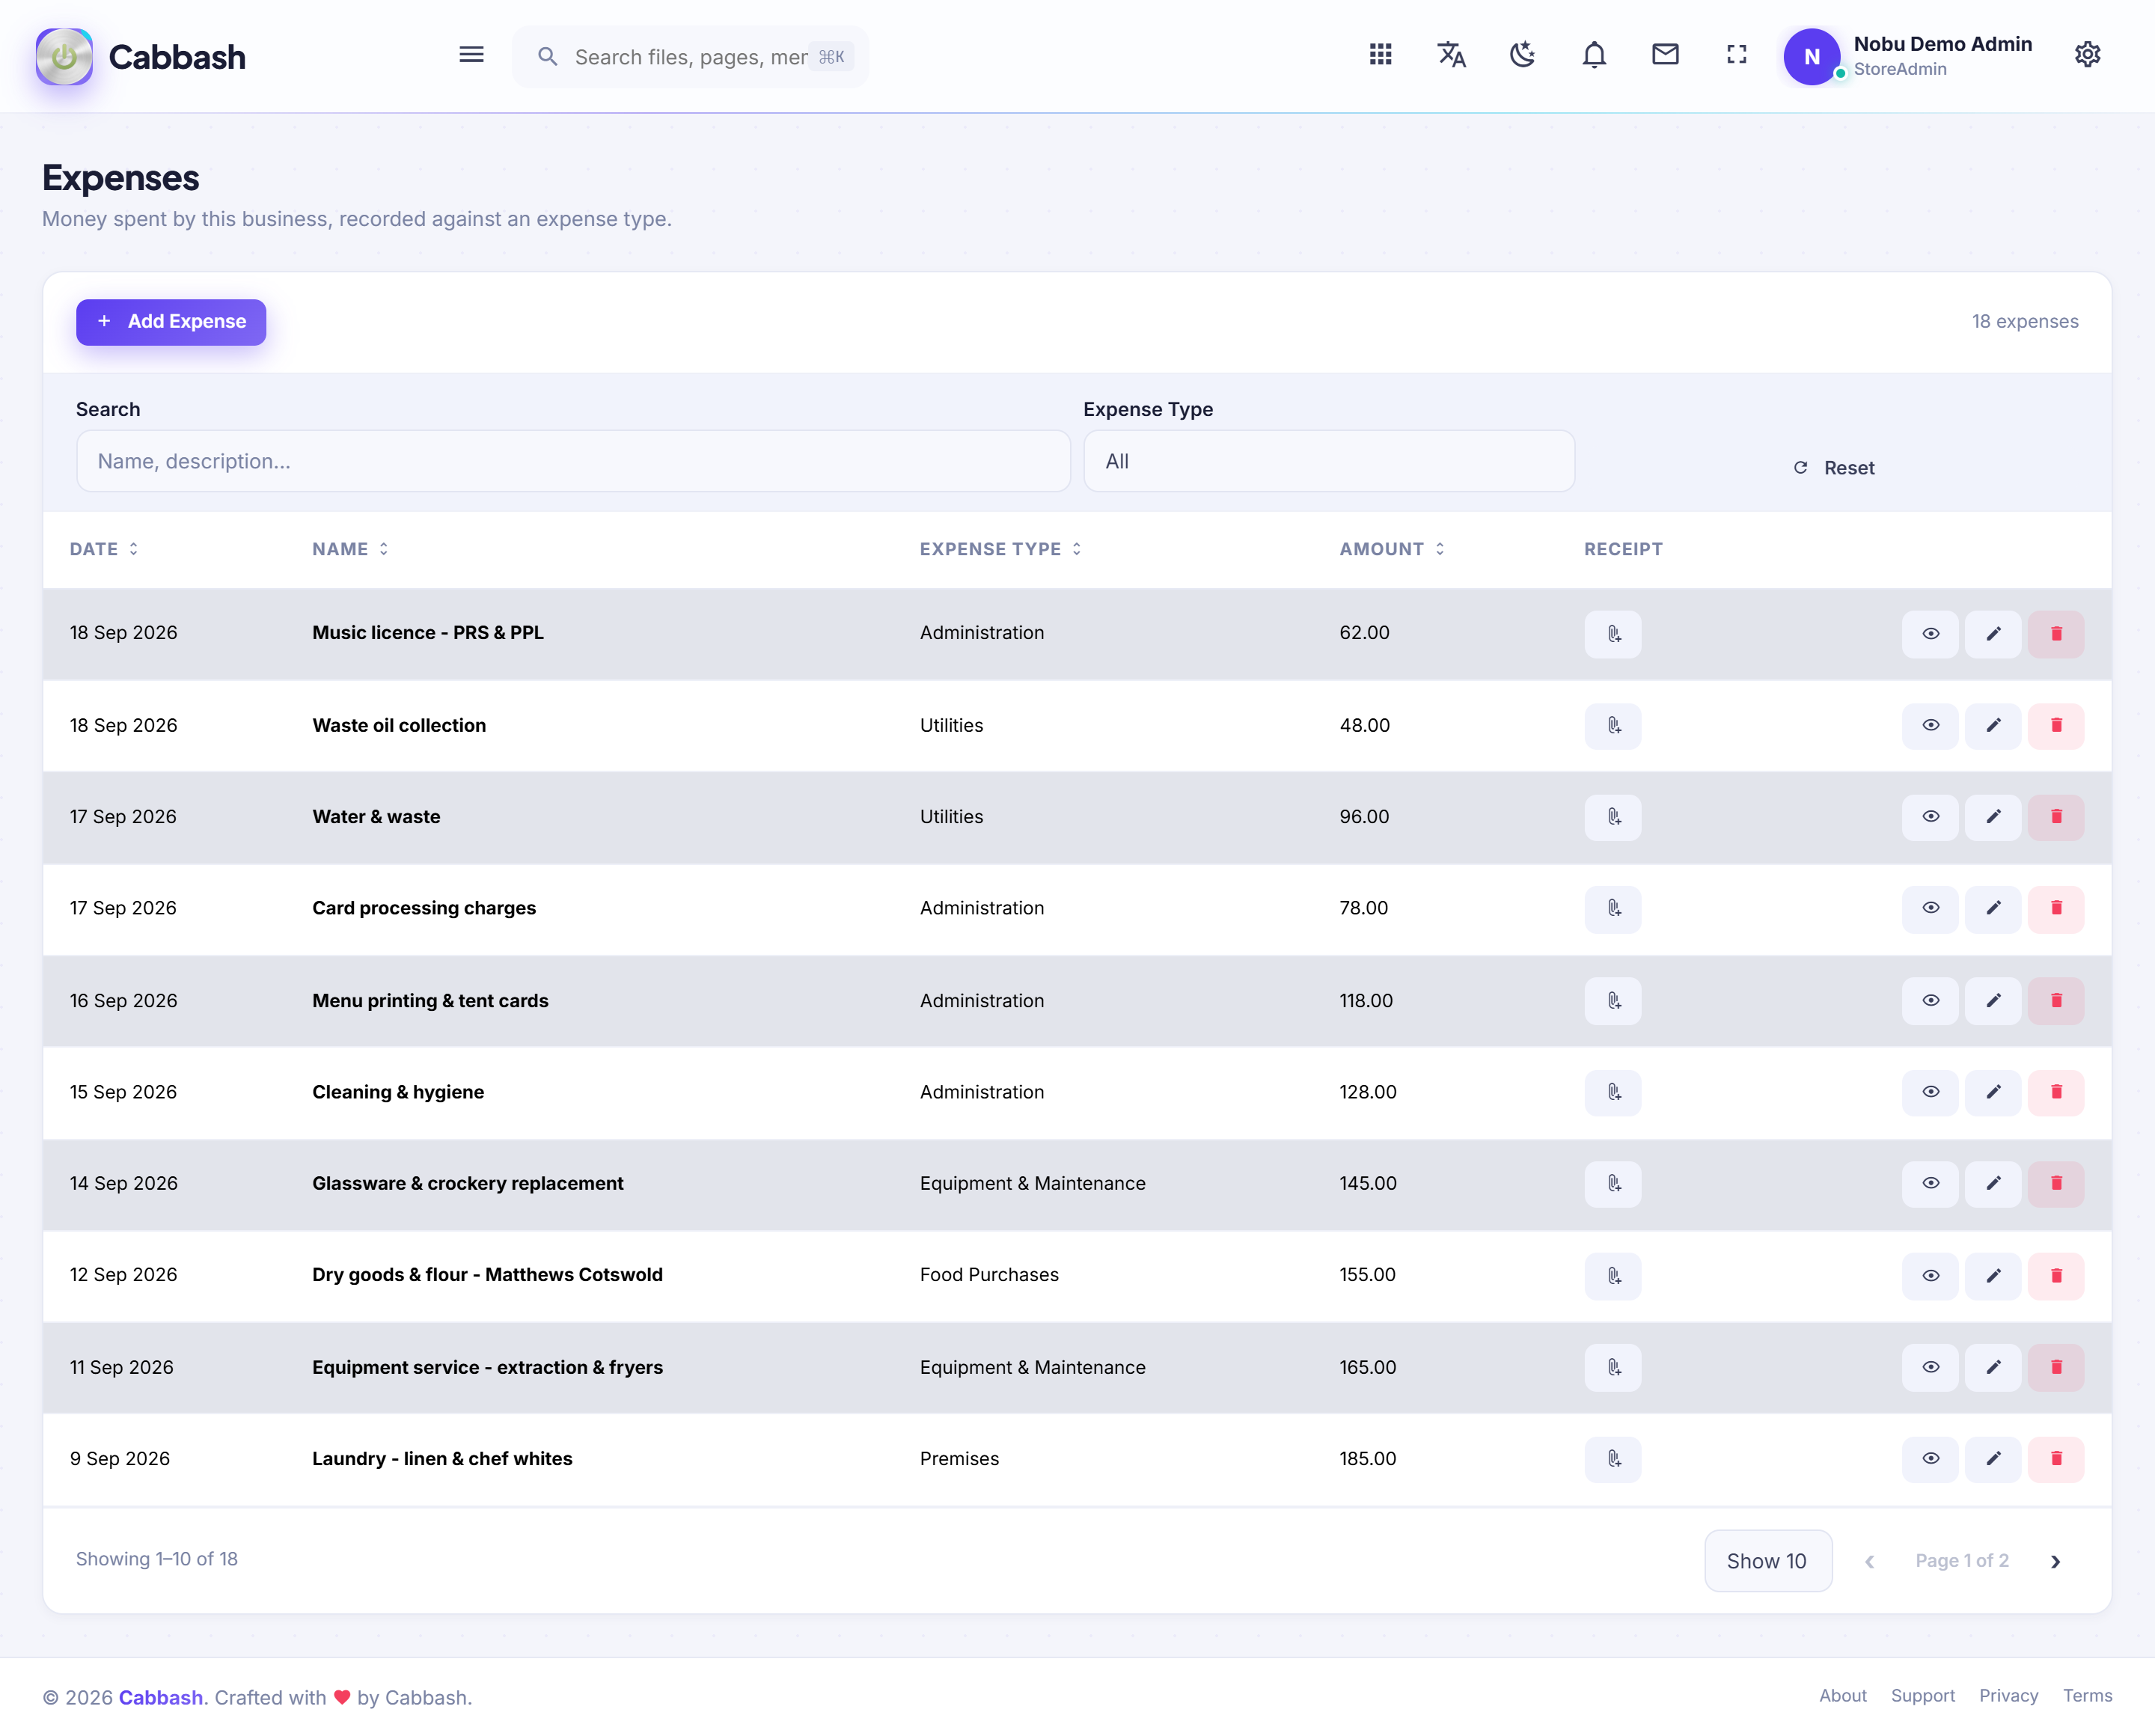Open the Terms footer link
The image size is (2155, 1736).
coord(2087,1696)
